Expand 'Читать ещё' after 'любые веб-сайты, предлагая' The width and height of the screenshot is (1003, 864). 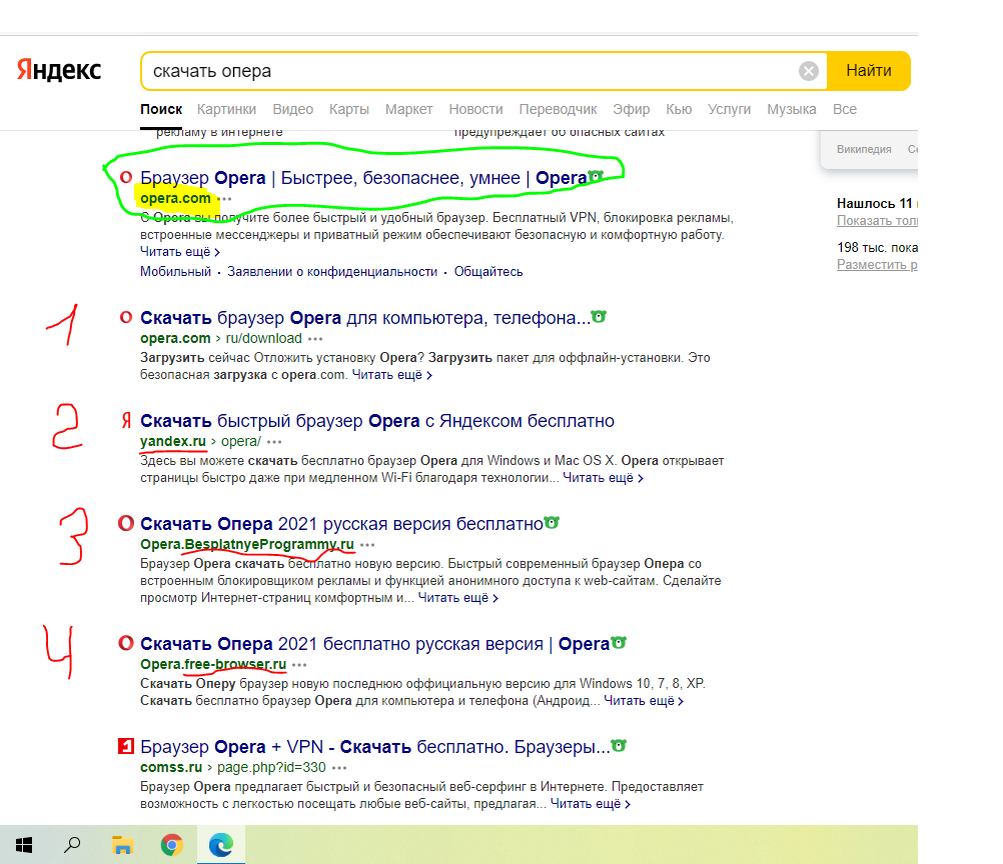(x=590, y=804)
